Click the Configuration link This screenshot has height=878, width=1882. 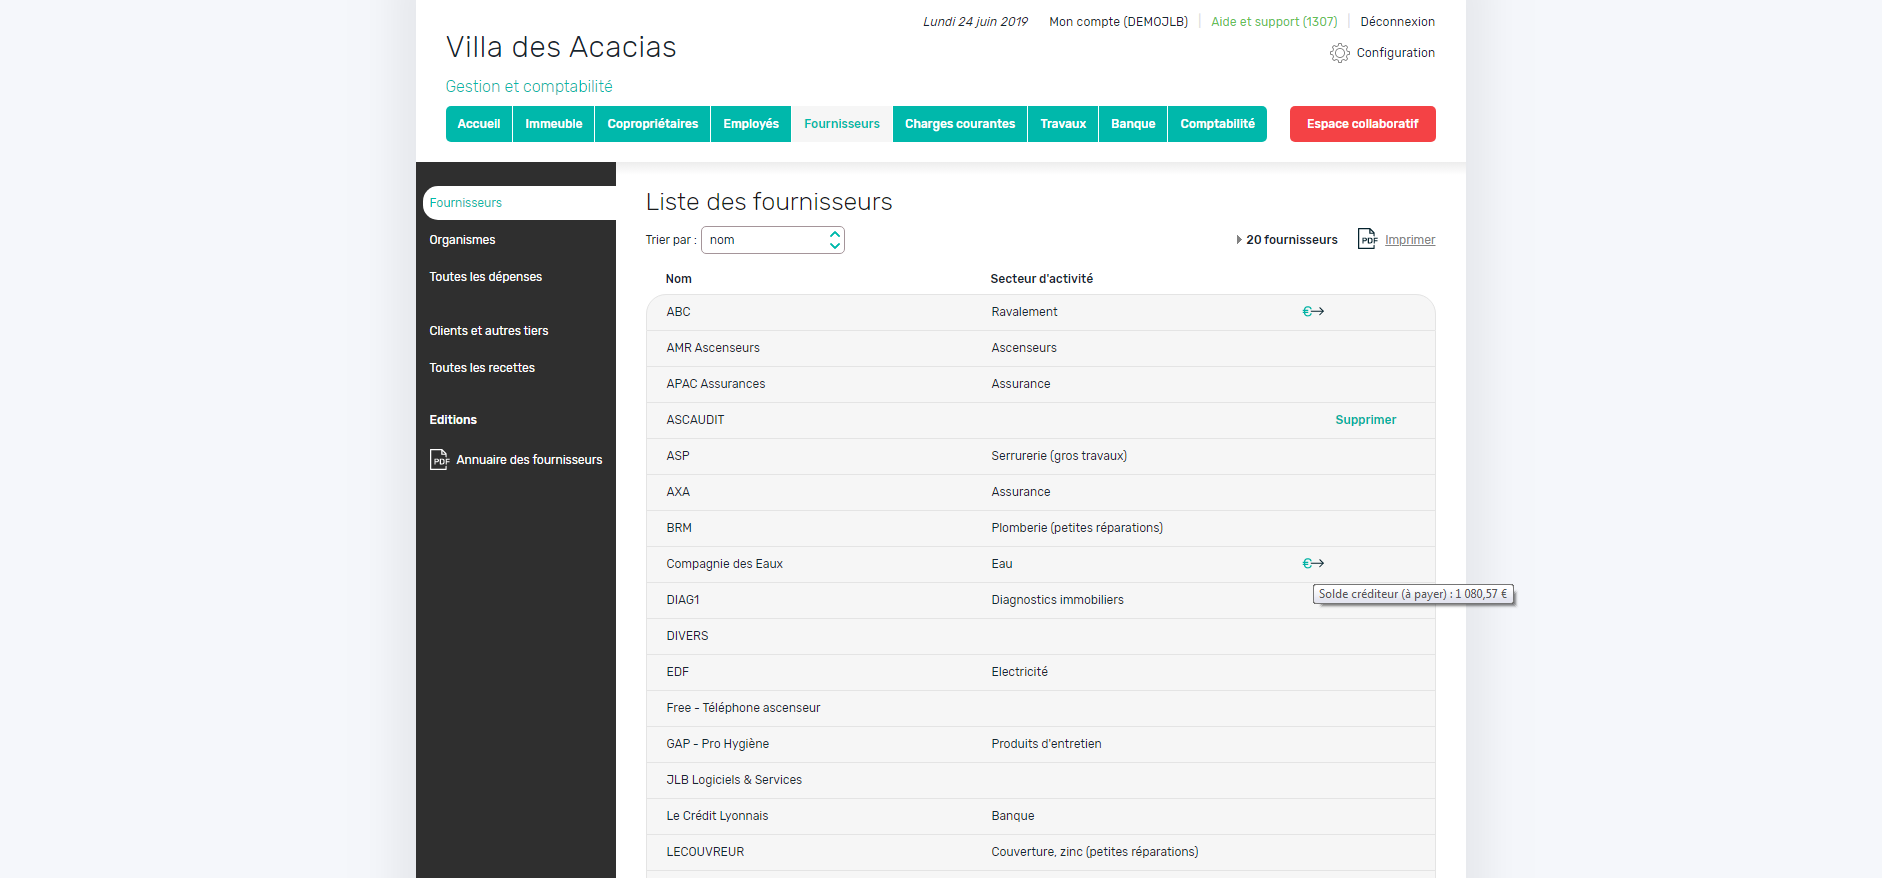[1395, 53]
